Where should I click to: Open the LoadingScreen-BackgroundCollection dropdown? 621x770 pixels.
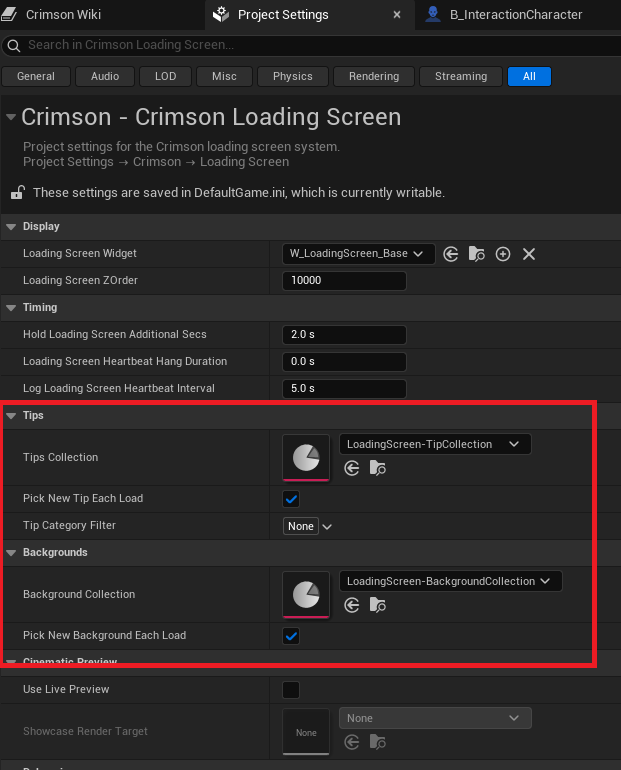(450, 581)
